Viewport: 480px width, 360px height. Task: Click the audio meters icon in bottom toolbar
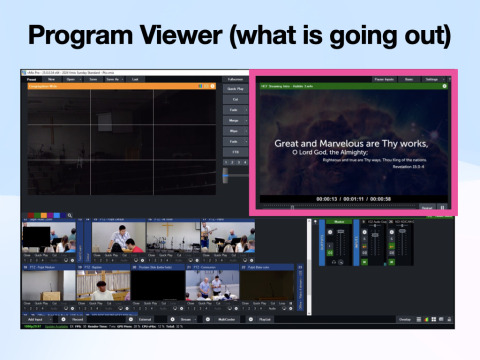426,319
